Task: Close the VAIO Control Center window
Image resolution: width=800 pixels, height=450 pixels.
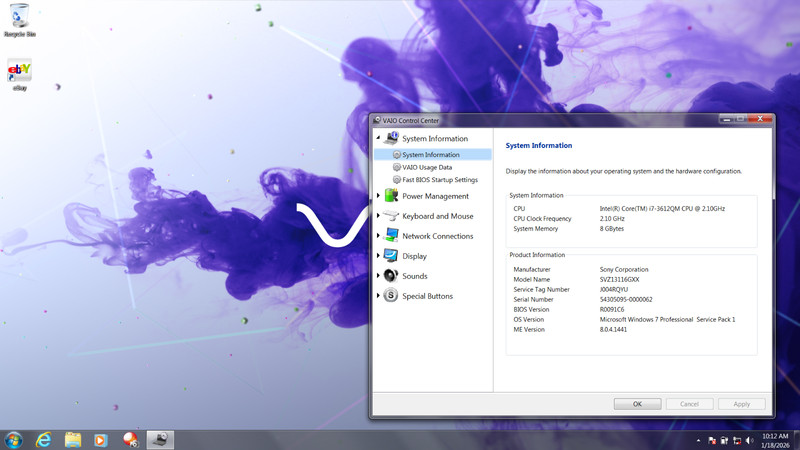Action: point(760,119)
